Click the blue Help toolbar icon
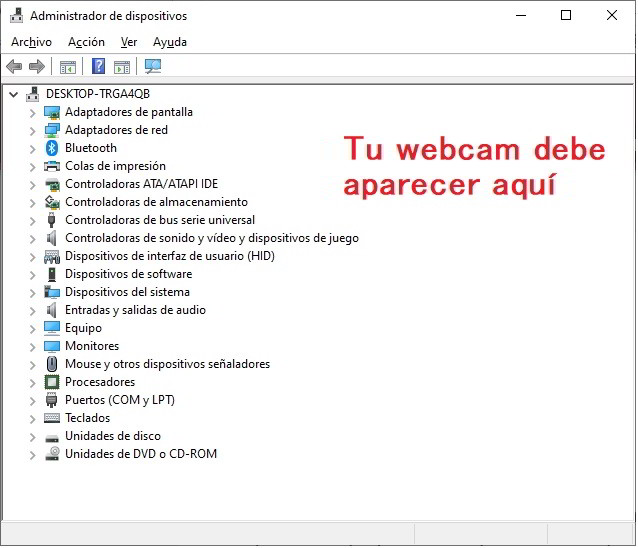The width and height of the screenshot is (638, 548). coord(98,67)
